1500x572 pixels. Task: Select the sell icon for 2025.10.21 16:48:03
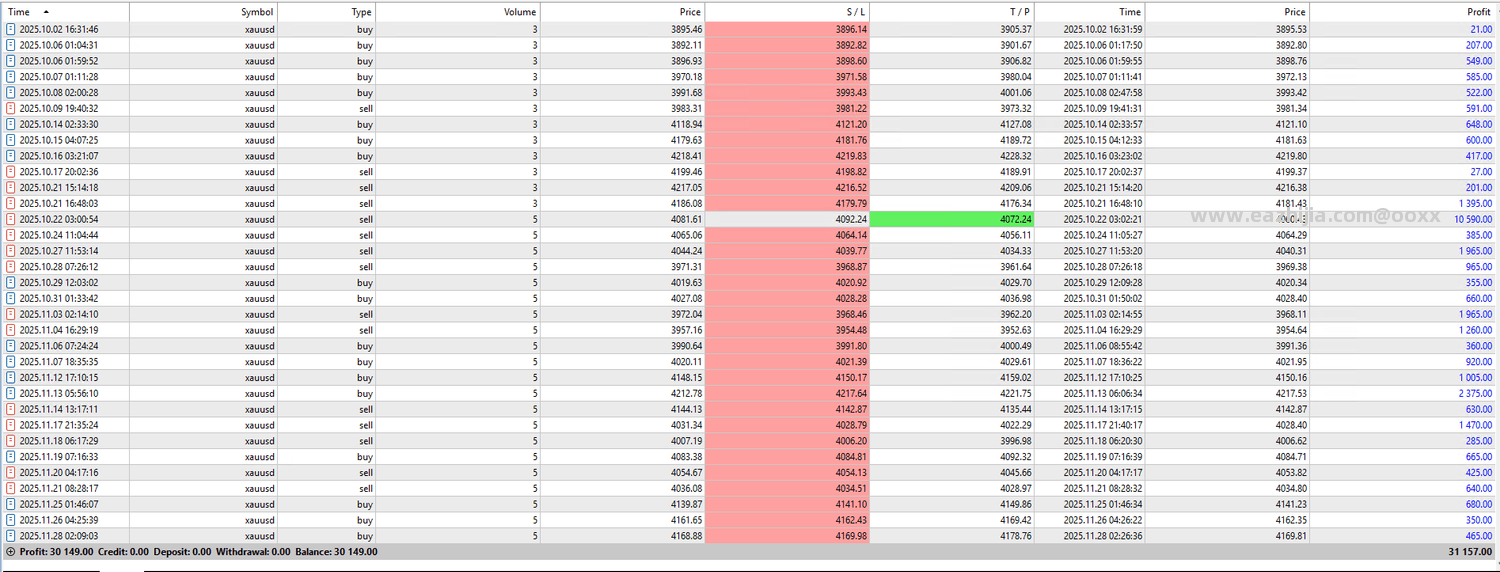pyautogui.click(x=11, y=203)
